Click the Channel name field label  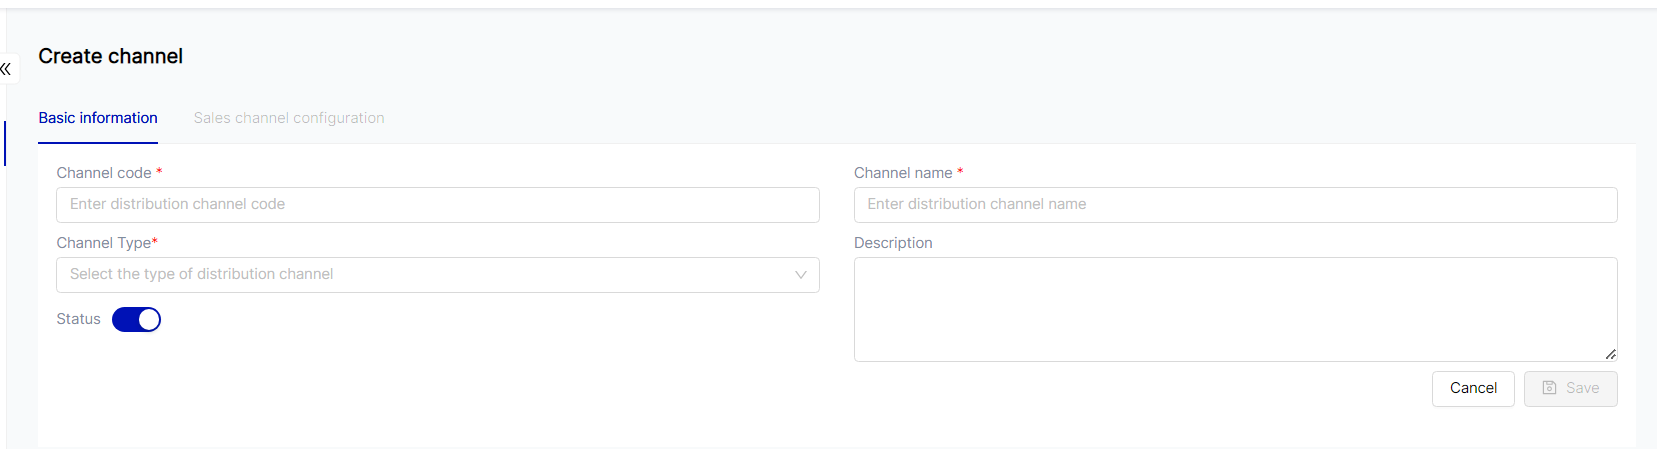pos(903,173)
